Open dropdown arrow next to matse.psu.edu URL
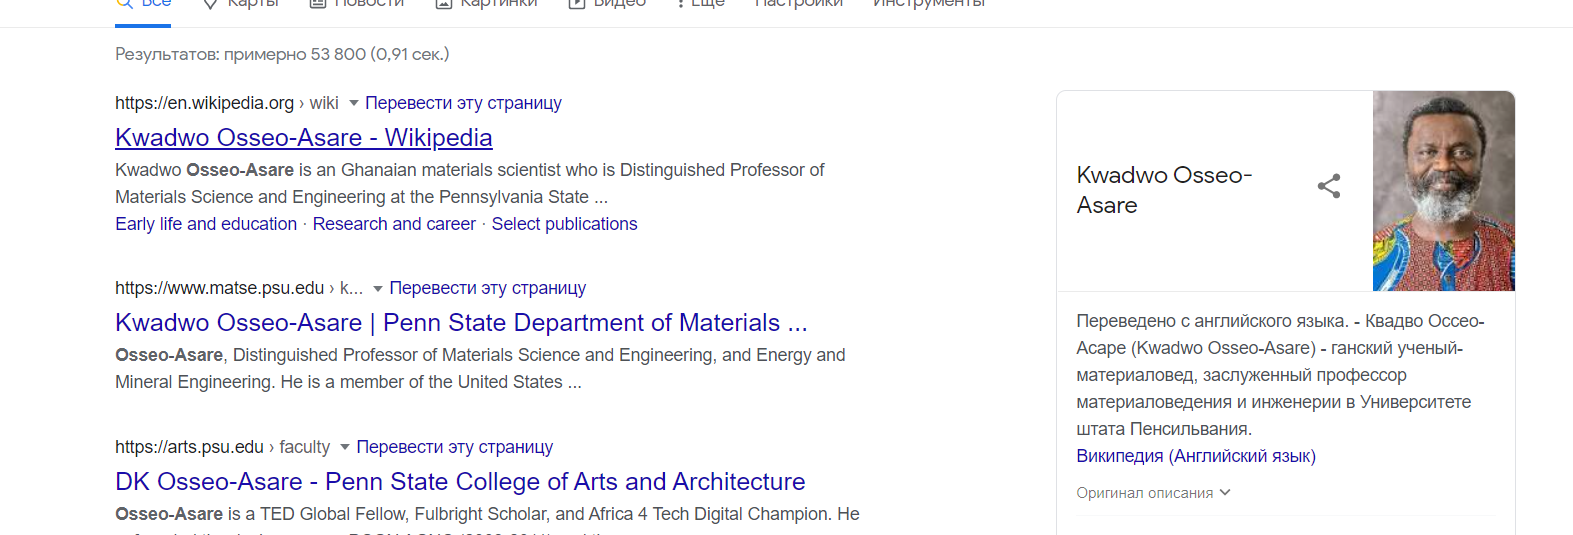This screenshot has height=535, width=1573. click(x=377, y=288)
